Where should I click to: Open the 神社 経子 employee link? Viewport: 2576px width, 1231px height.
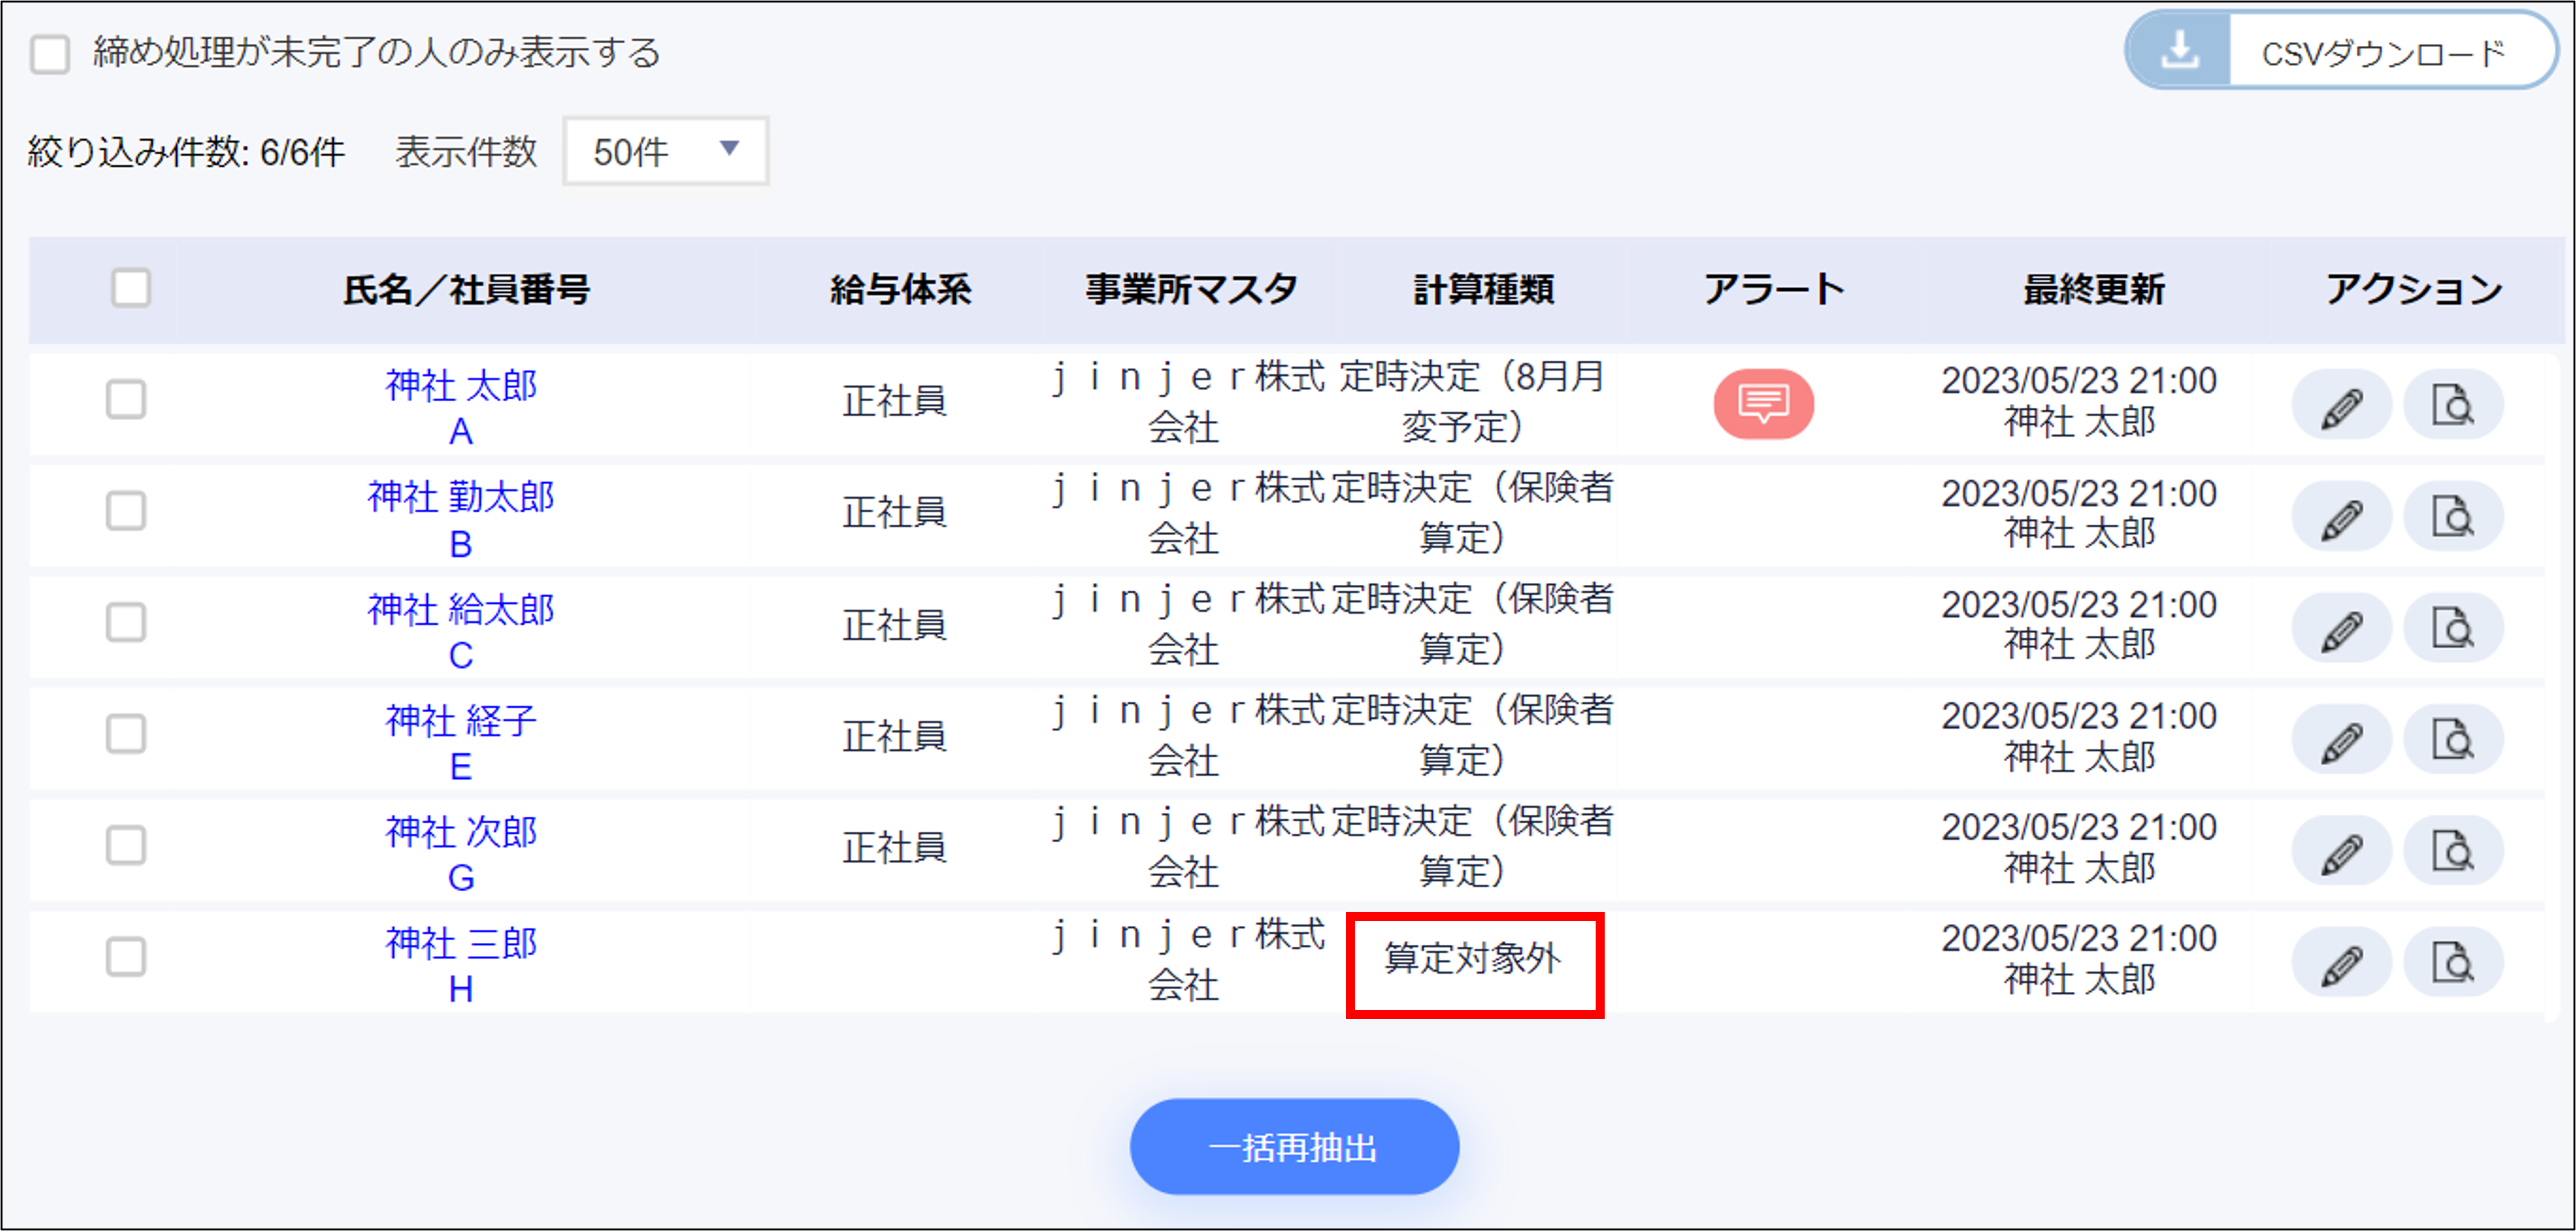[x=460, y=720]
